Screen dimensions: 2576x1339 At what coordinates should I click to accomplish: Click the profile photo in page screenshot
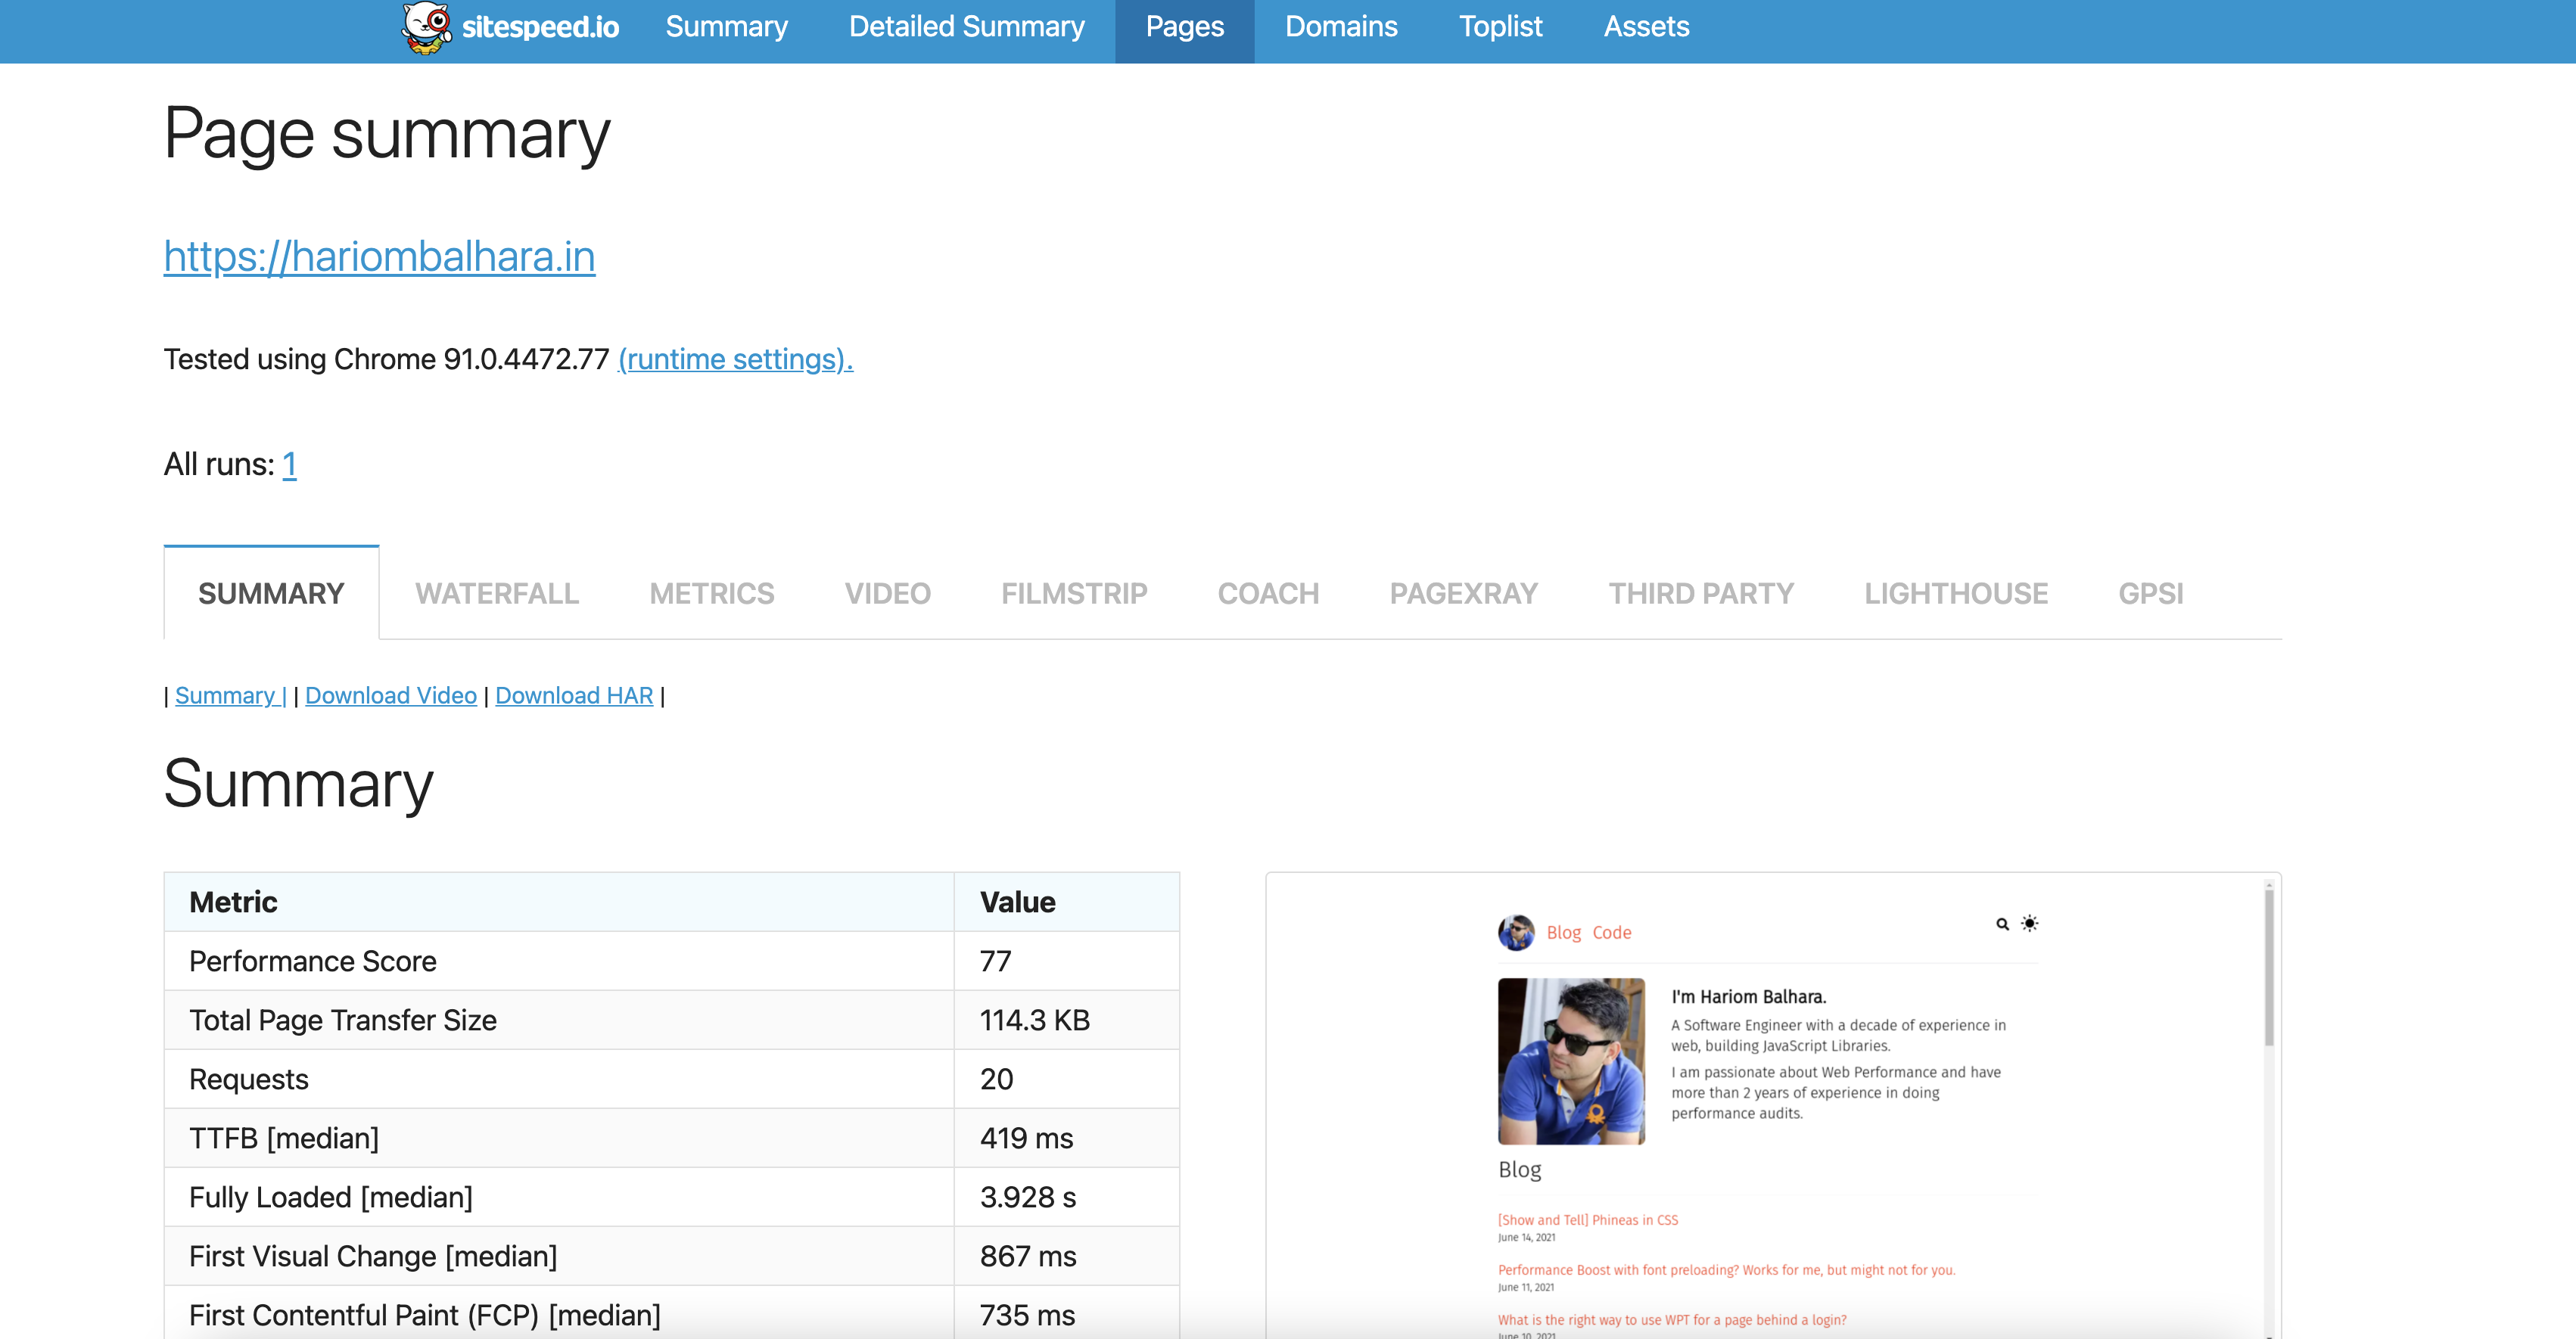(1571, 1061)
